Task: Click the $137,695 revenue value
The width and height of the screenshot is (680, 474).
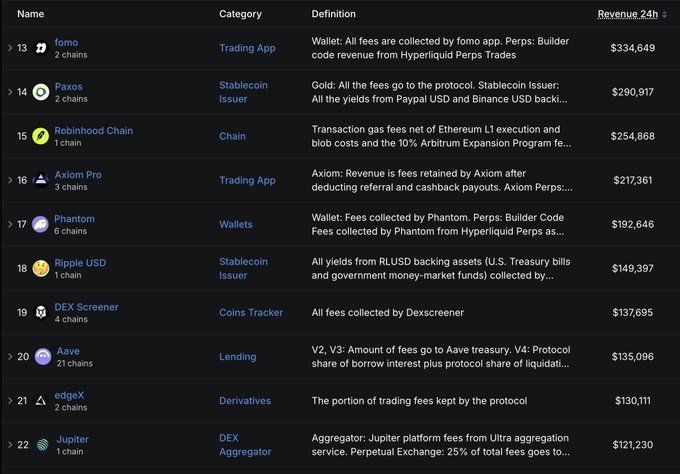Action: coord(632,312)
